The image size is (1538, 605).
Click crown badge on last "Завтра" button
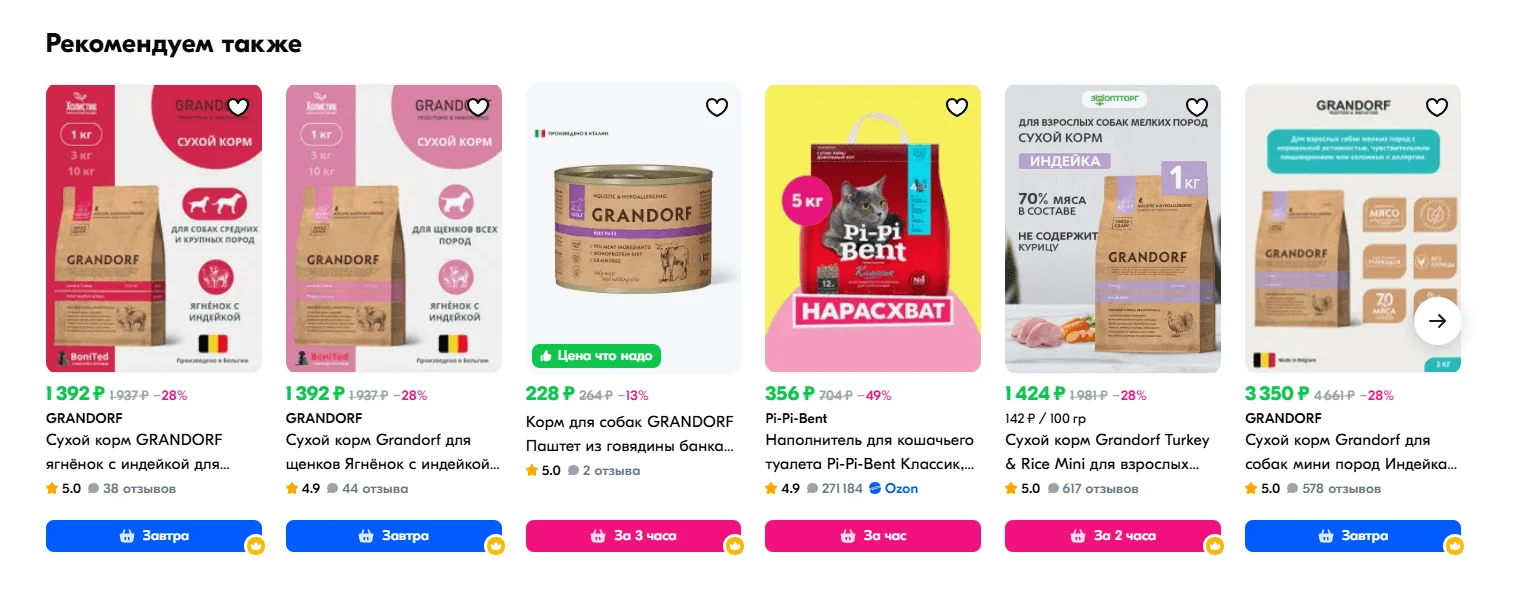tap(1455, 546)
